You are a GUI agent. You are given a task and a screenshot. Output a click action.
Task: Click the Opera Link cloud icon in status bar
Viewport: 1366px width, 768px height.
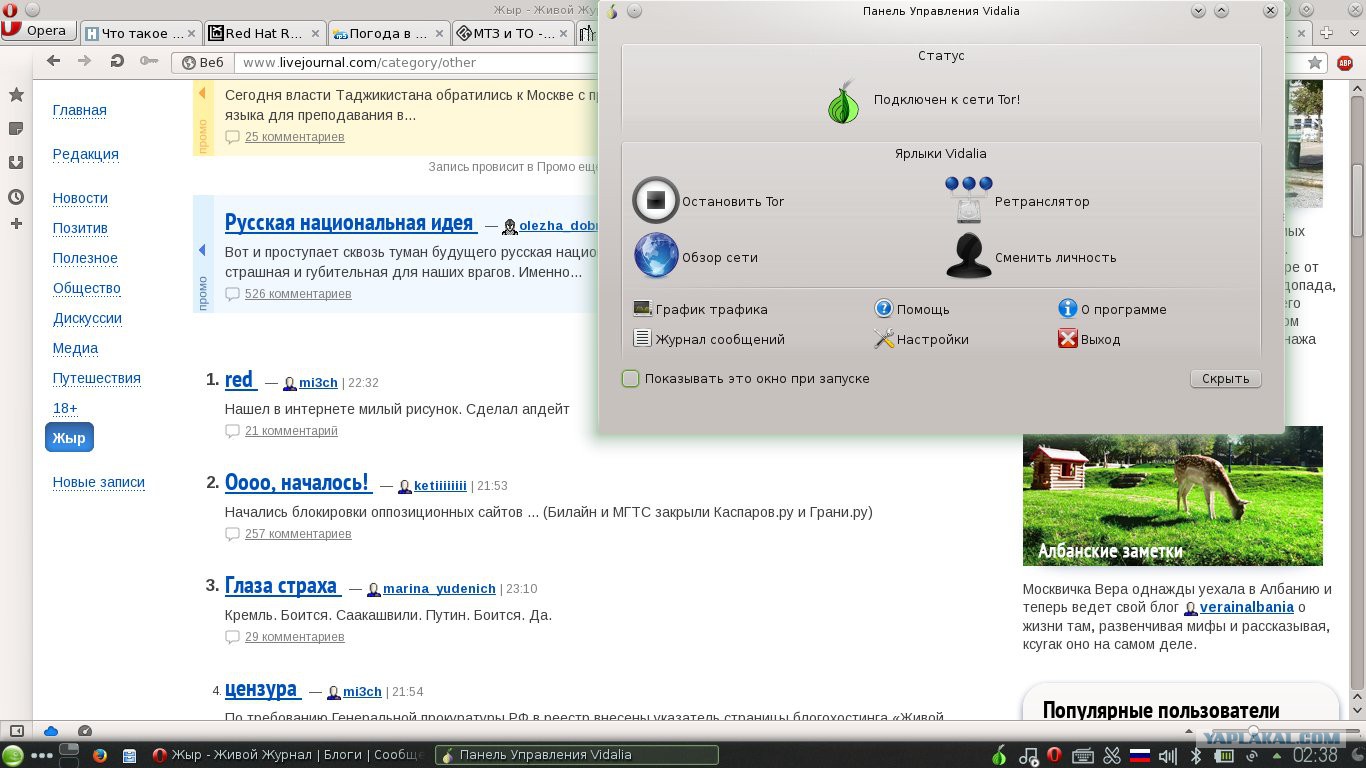click(x=51, y=731)
